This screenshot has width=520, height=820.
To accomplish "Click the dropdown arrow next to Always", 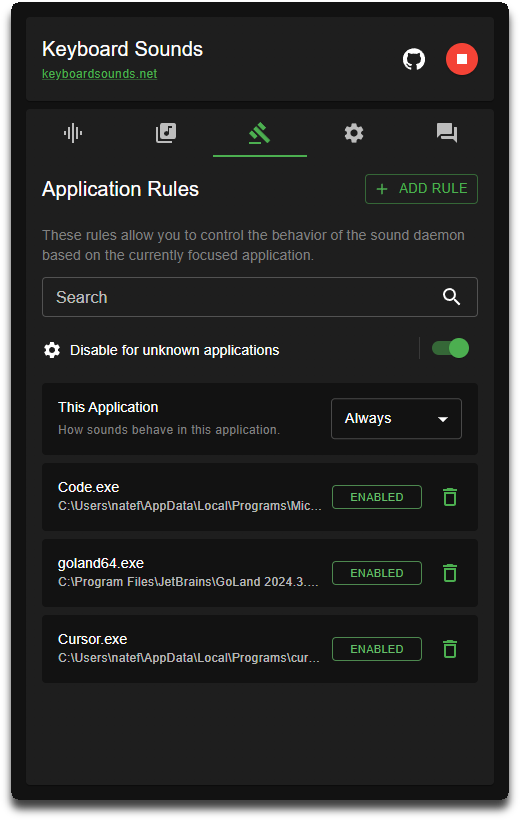I will [443, 419].
